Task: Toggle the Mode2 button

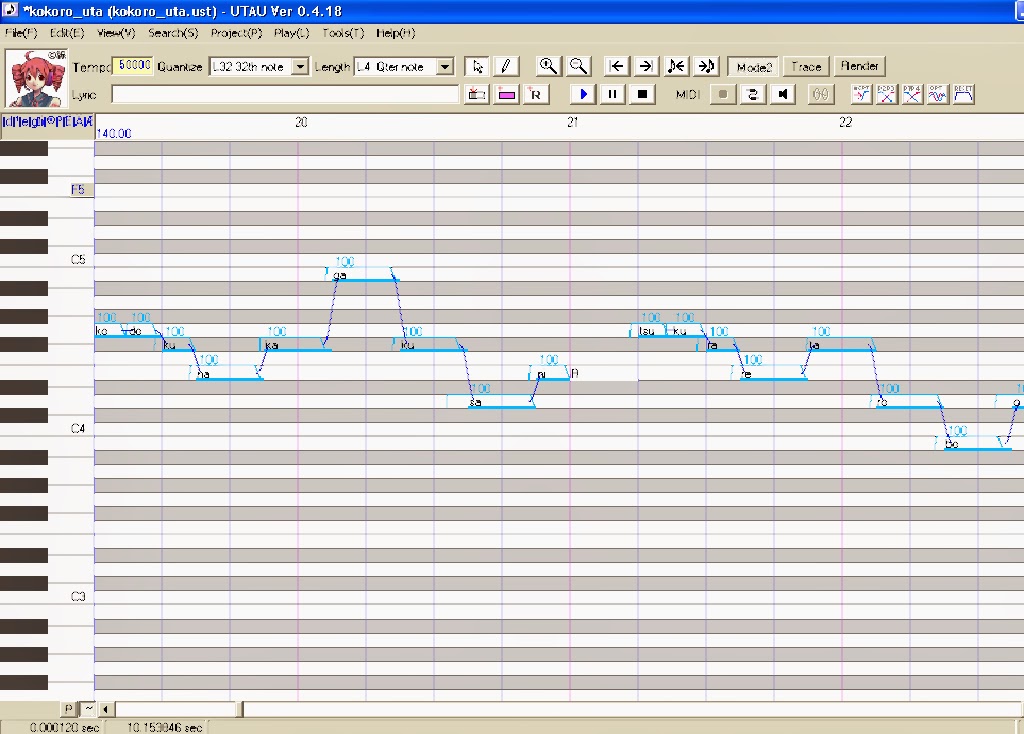Action: pyautogui.click(x=752, y=66)
